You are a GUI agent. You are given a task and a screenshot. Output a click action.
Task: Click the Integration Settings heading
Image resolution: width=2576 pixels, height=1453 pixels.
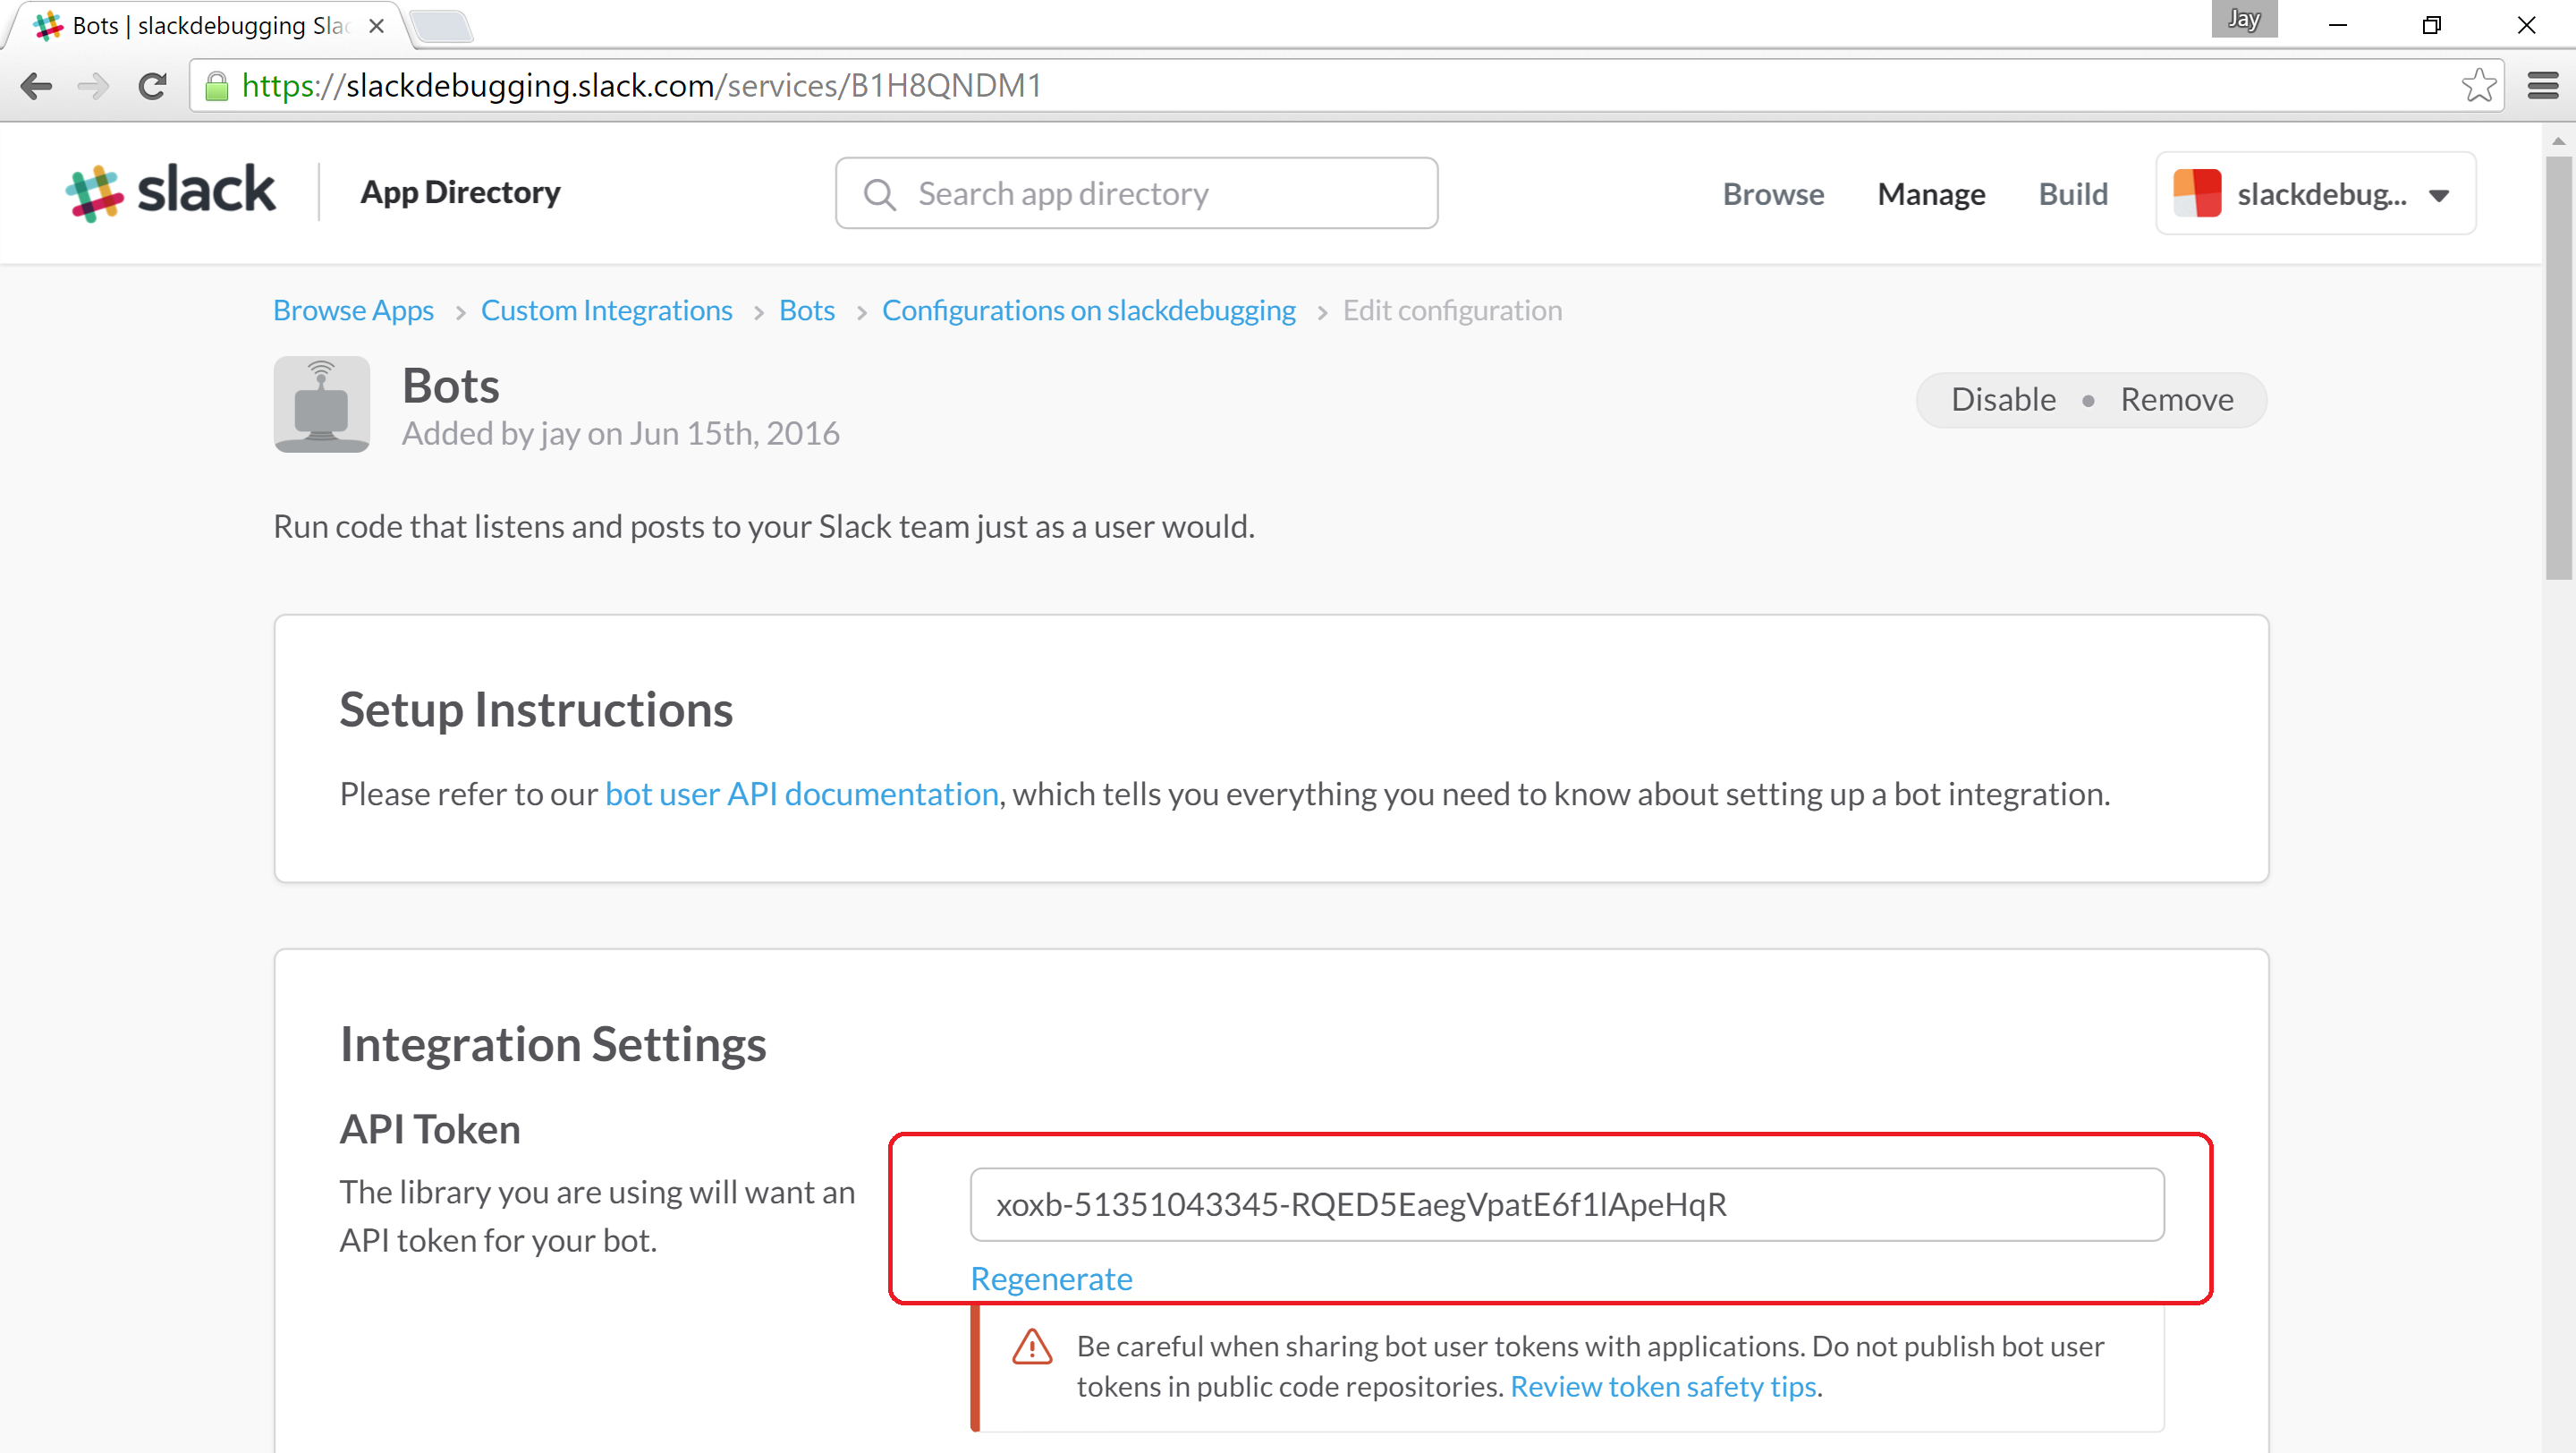pos(553,1044)
